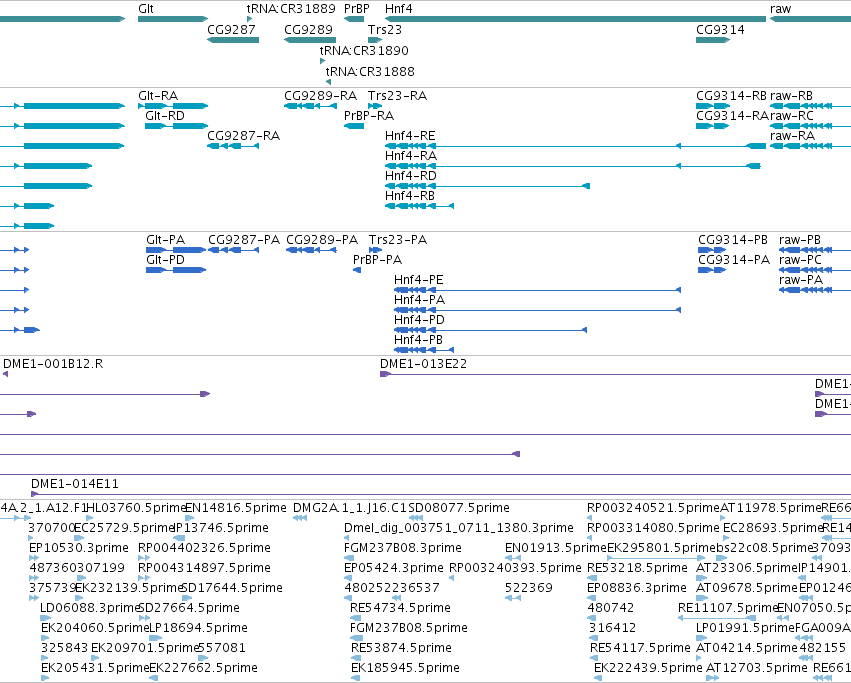Select EST EP05424.3prime
Screen dimensions: 851x683
348,578
